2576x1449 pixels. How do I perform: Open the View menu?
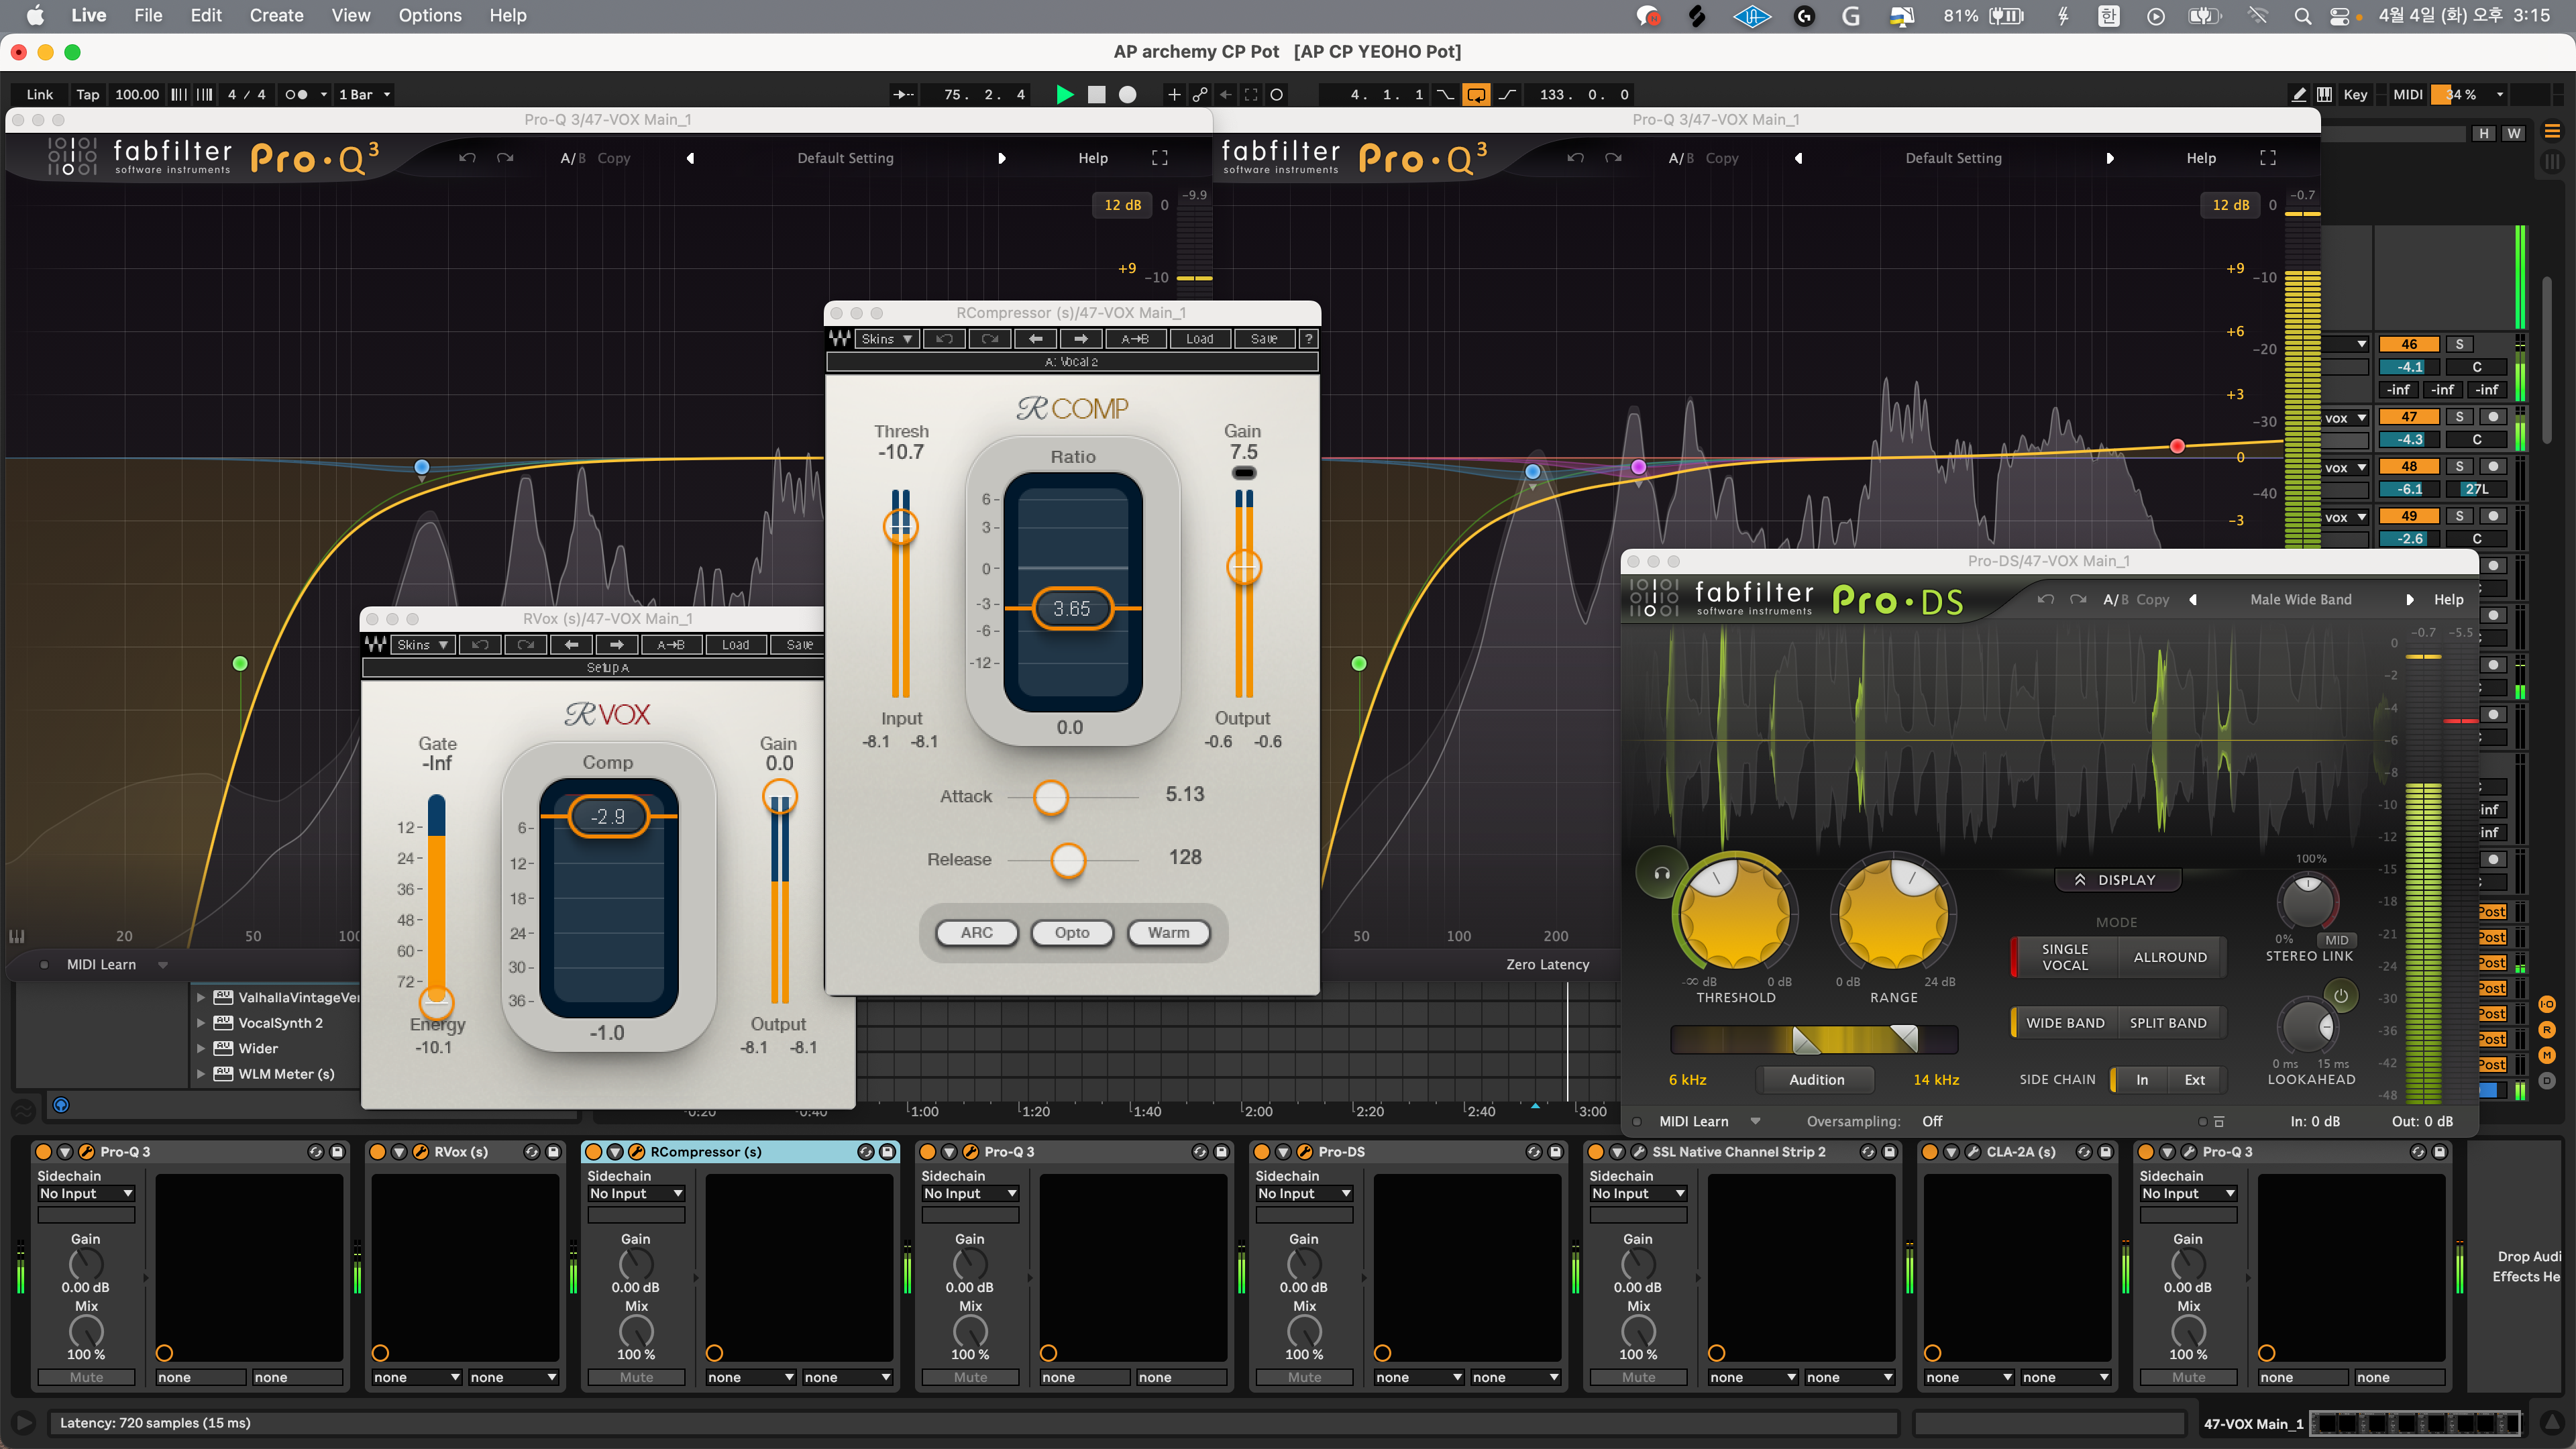point(351,15)
